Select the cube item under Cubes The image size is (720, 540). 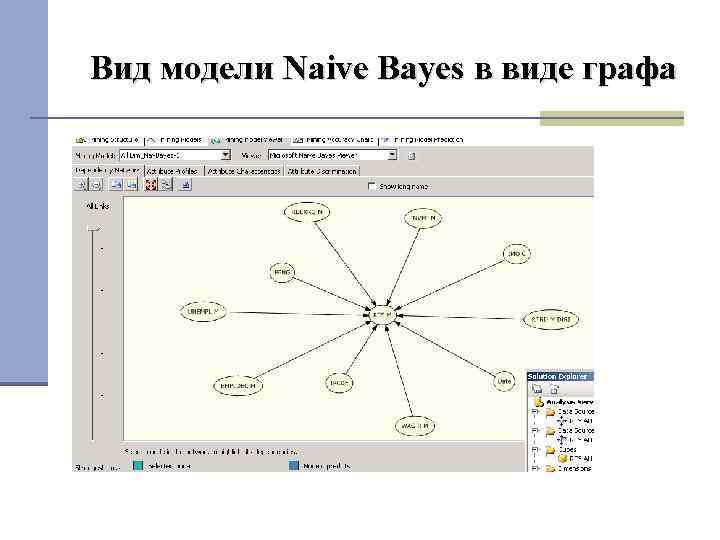pyautogui.click(x=576, y=458)
